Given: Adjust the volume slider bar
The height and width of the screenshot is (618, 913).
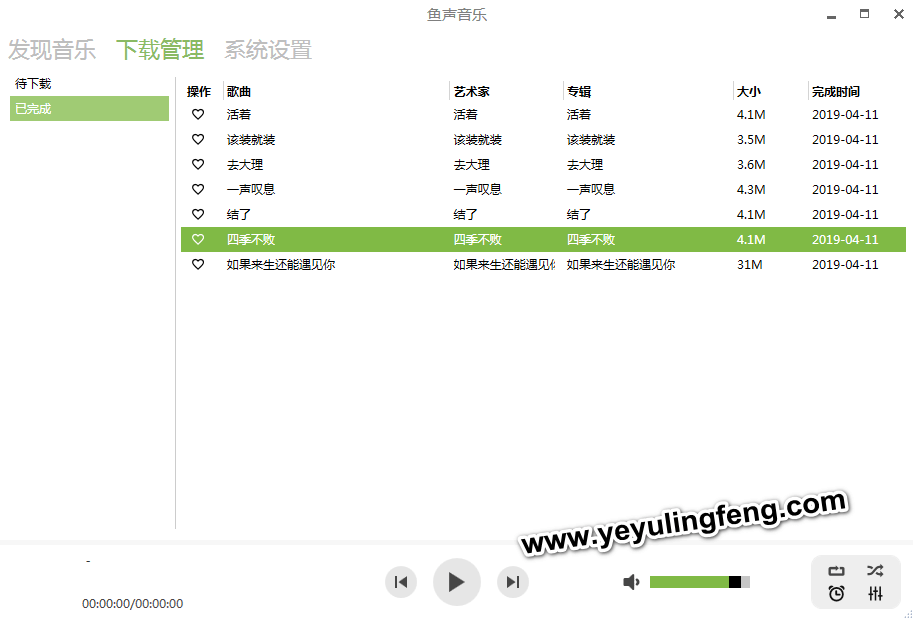Looking at the screenshot, I should tap(700, 582).
